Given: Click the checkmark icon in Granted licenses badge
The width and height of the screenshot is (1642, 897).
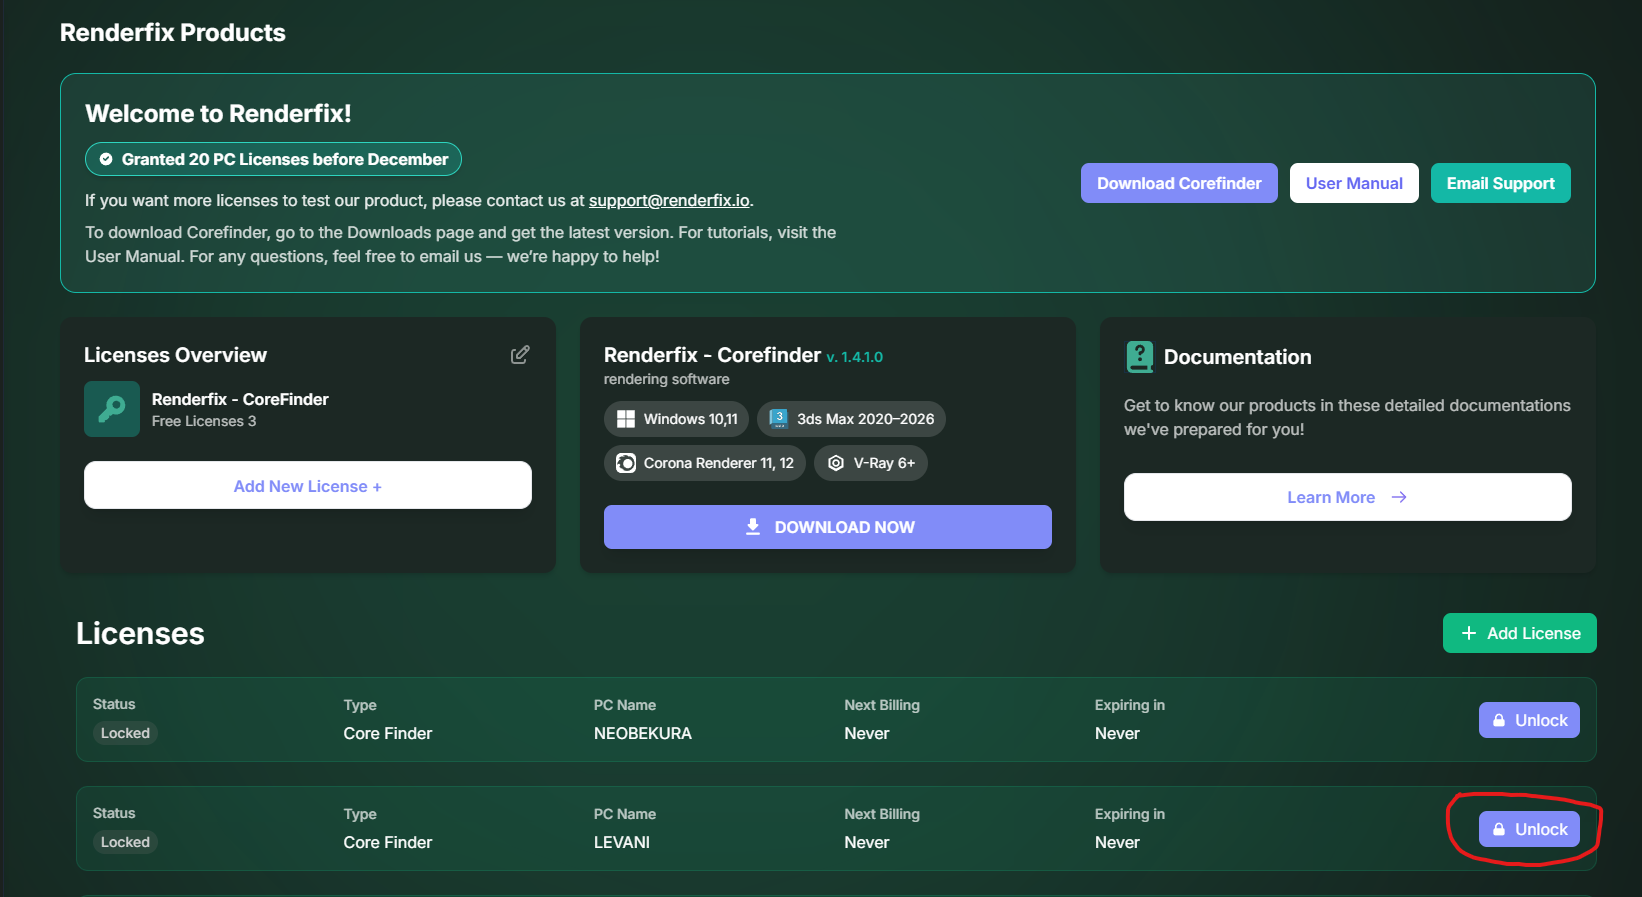Looking at the screenshot, I should 106,159.
